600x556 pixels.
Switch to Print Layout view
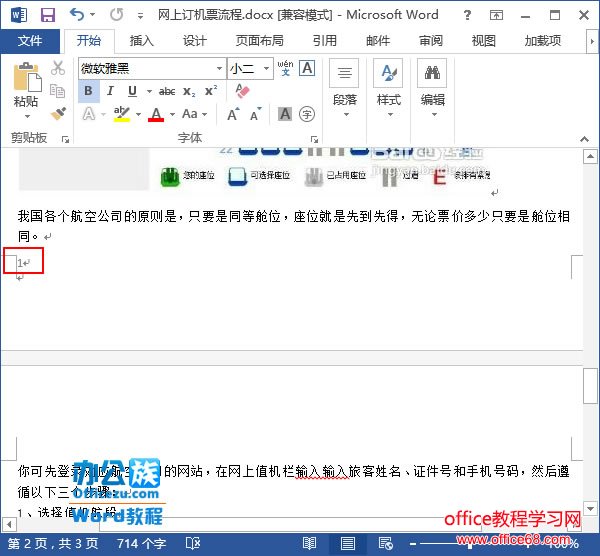(x=347, y=543)
